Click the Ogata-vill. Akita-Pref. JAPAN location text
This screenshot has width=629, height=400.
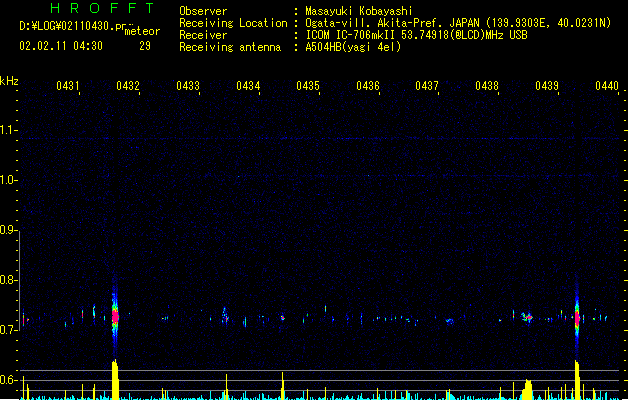(x=392, y=23)
